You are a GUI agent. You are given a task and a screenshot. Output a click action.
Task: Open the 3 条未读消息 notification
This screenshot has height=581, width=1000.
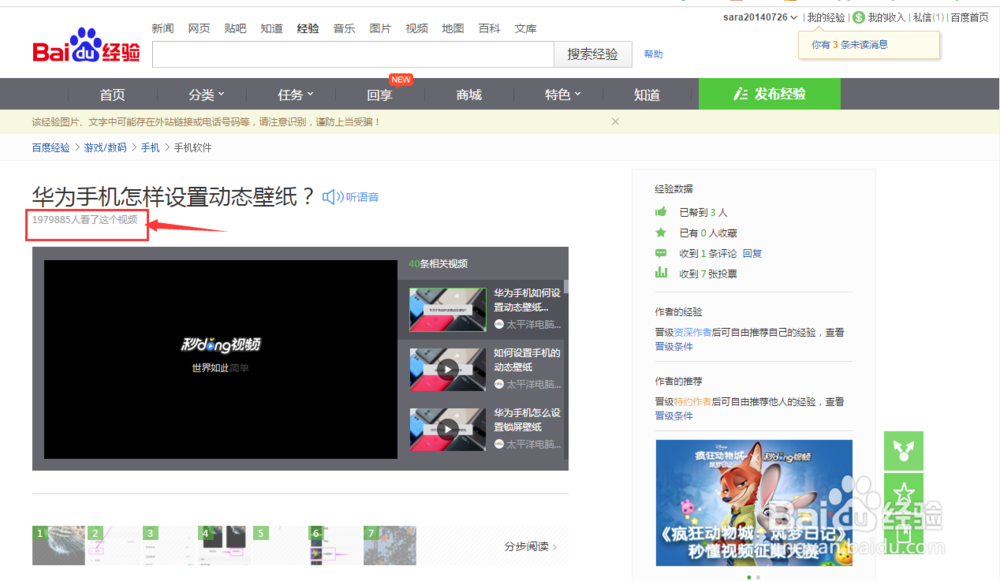click(x=849, y=45)
